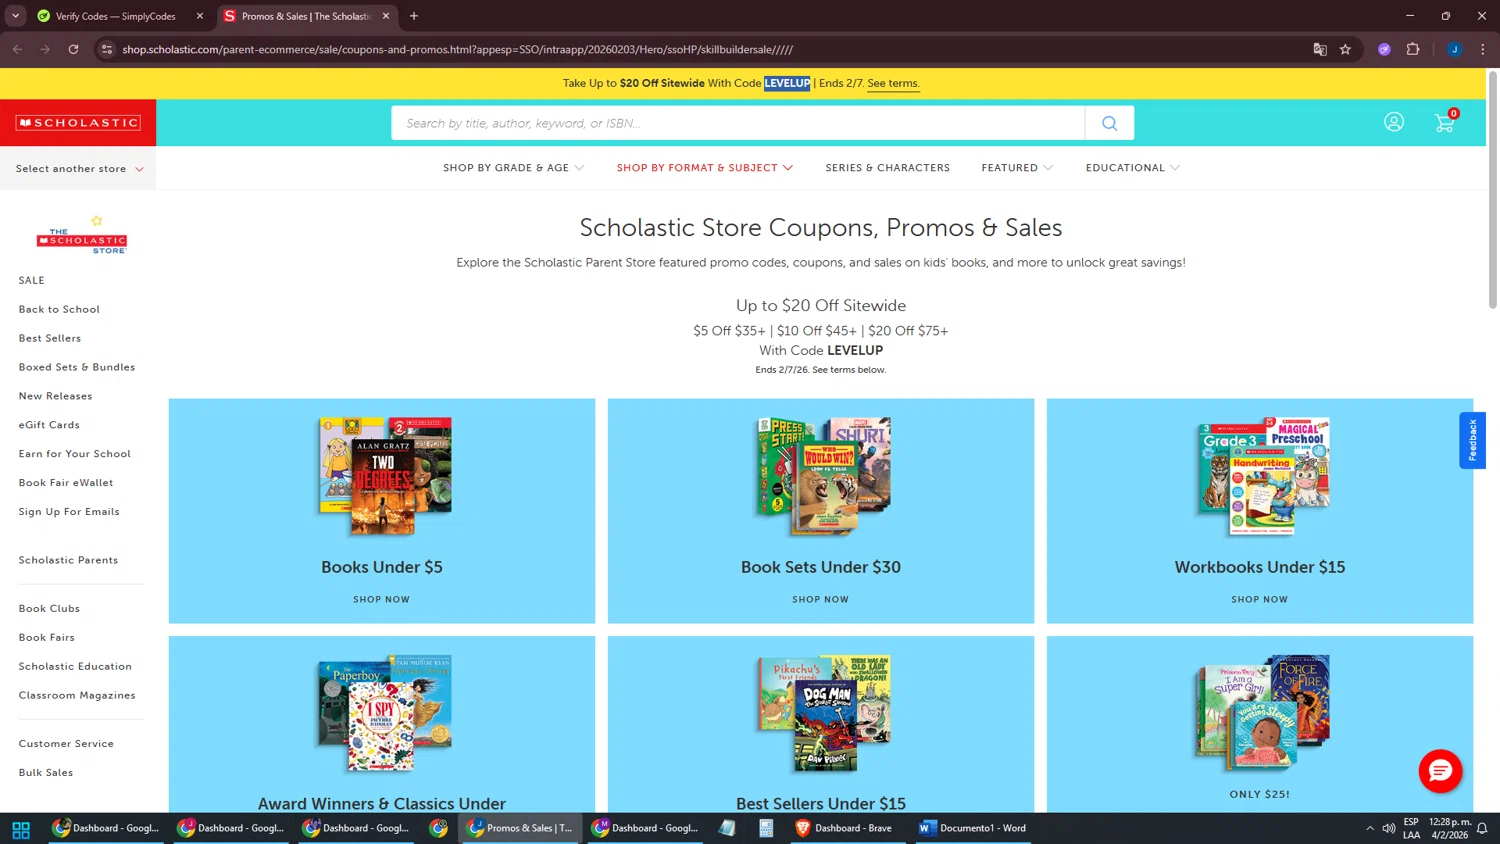
Task: Open the calculator icon in the taskbar
Action: click(x=766, y=828)
